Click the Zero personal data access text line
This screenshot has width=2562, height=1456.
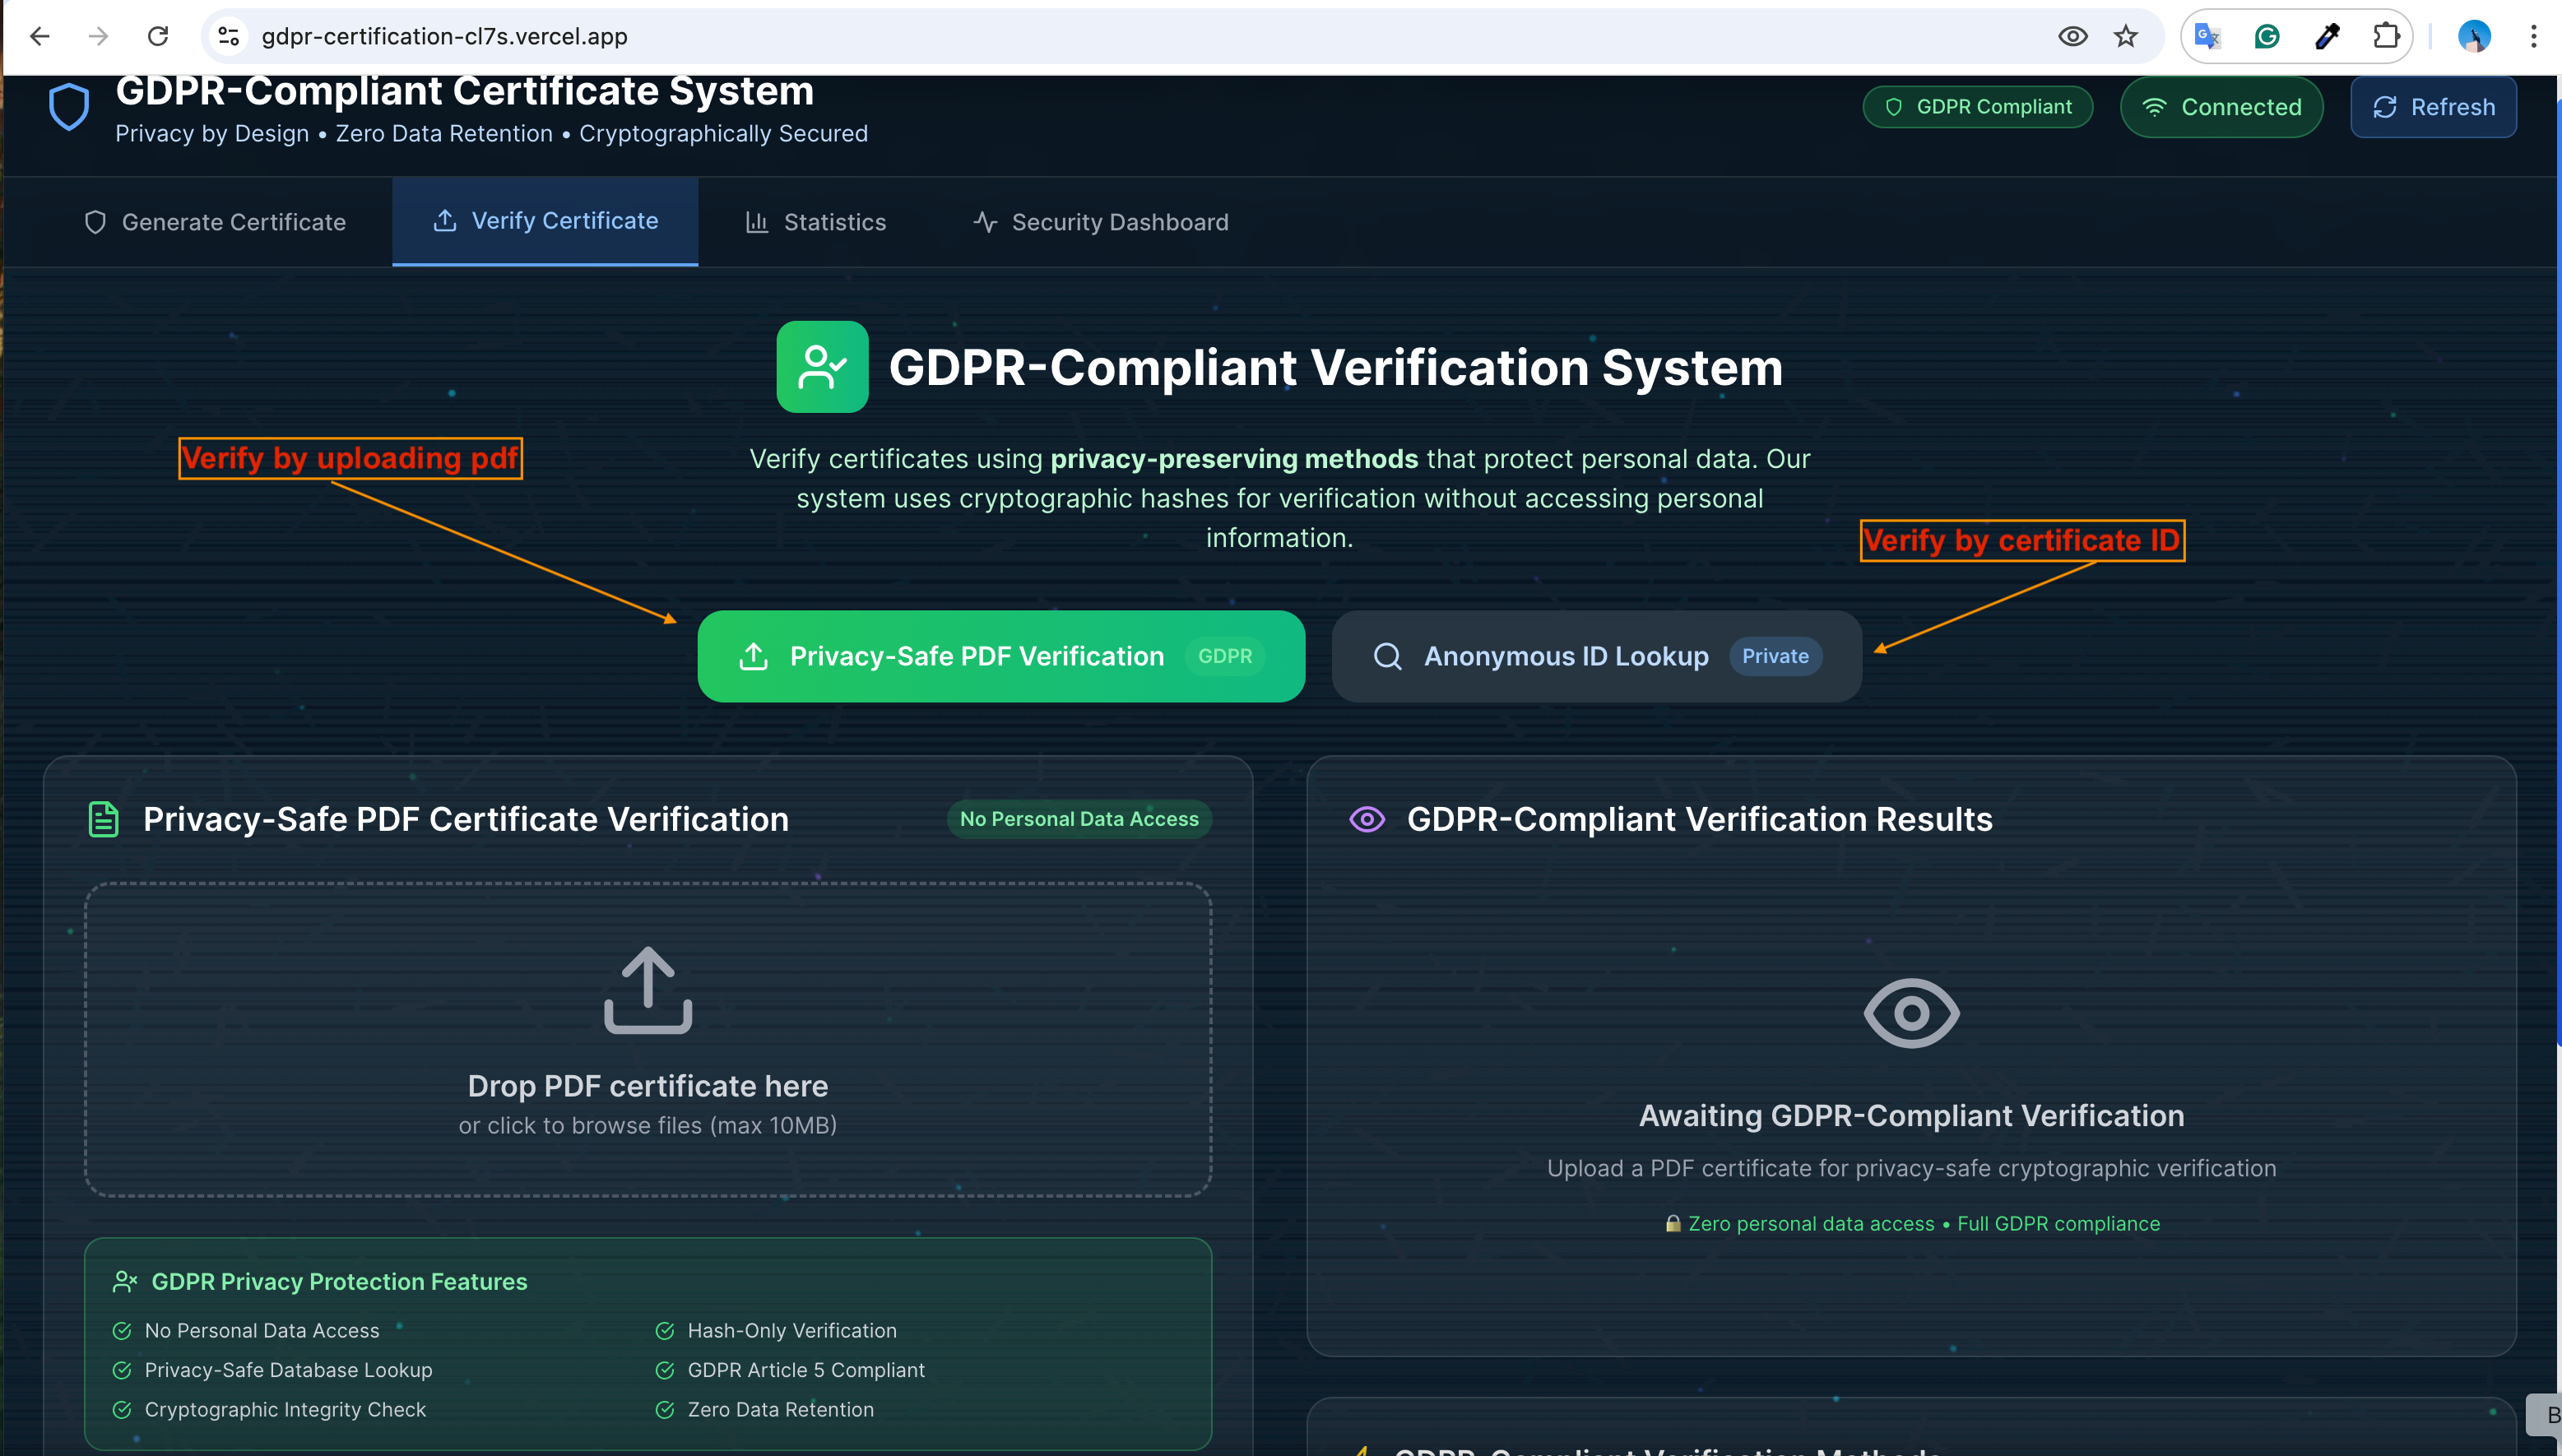click(1911, 1223)
